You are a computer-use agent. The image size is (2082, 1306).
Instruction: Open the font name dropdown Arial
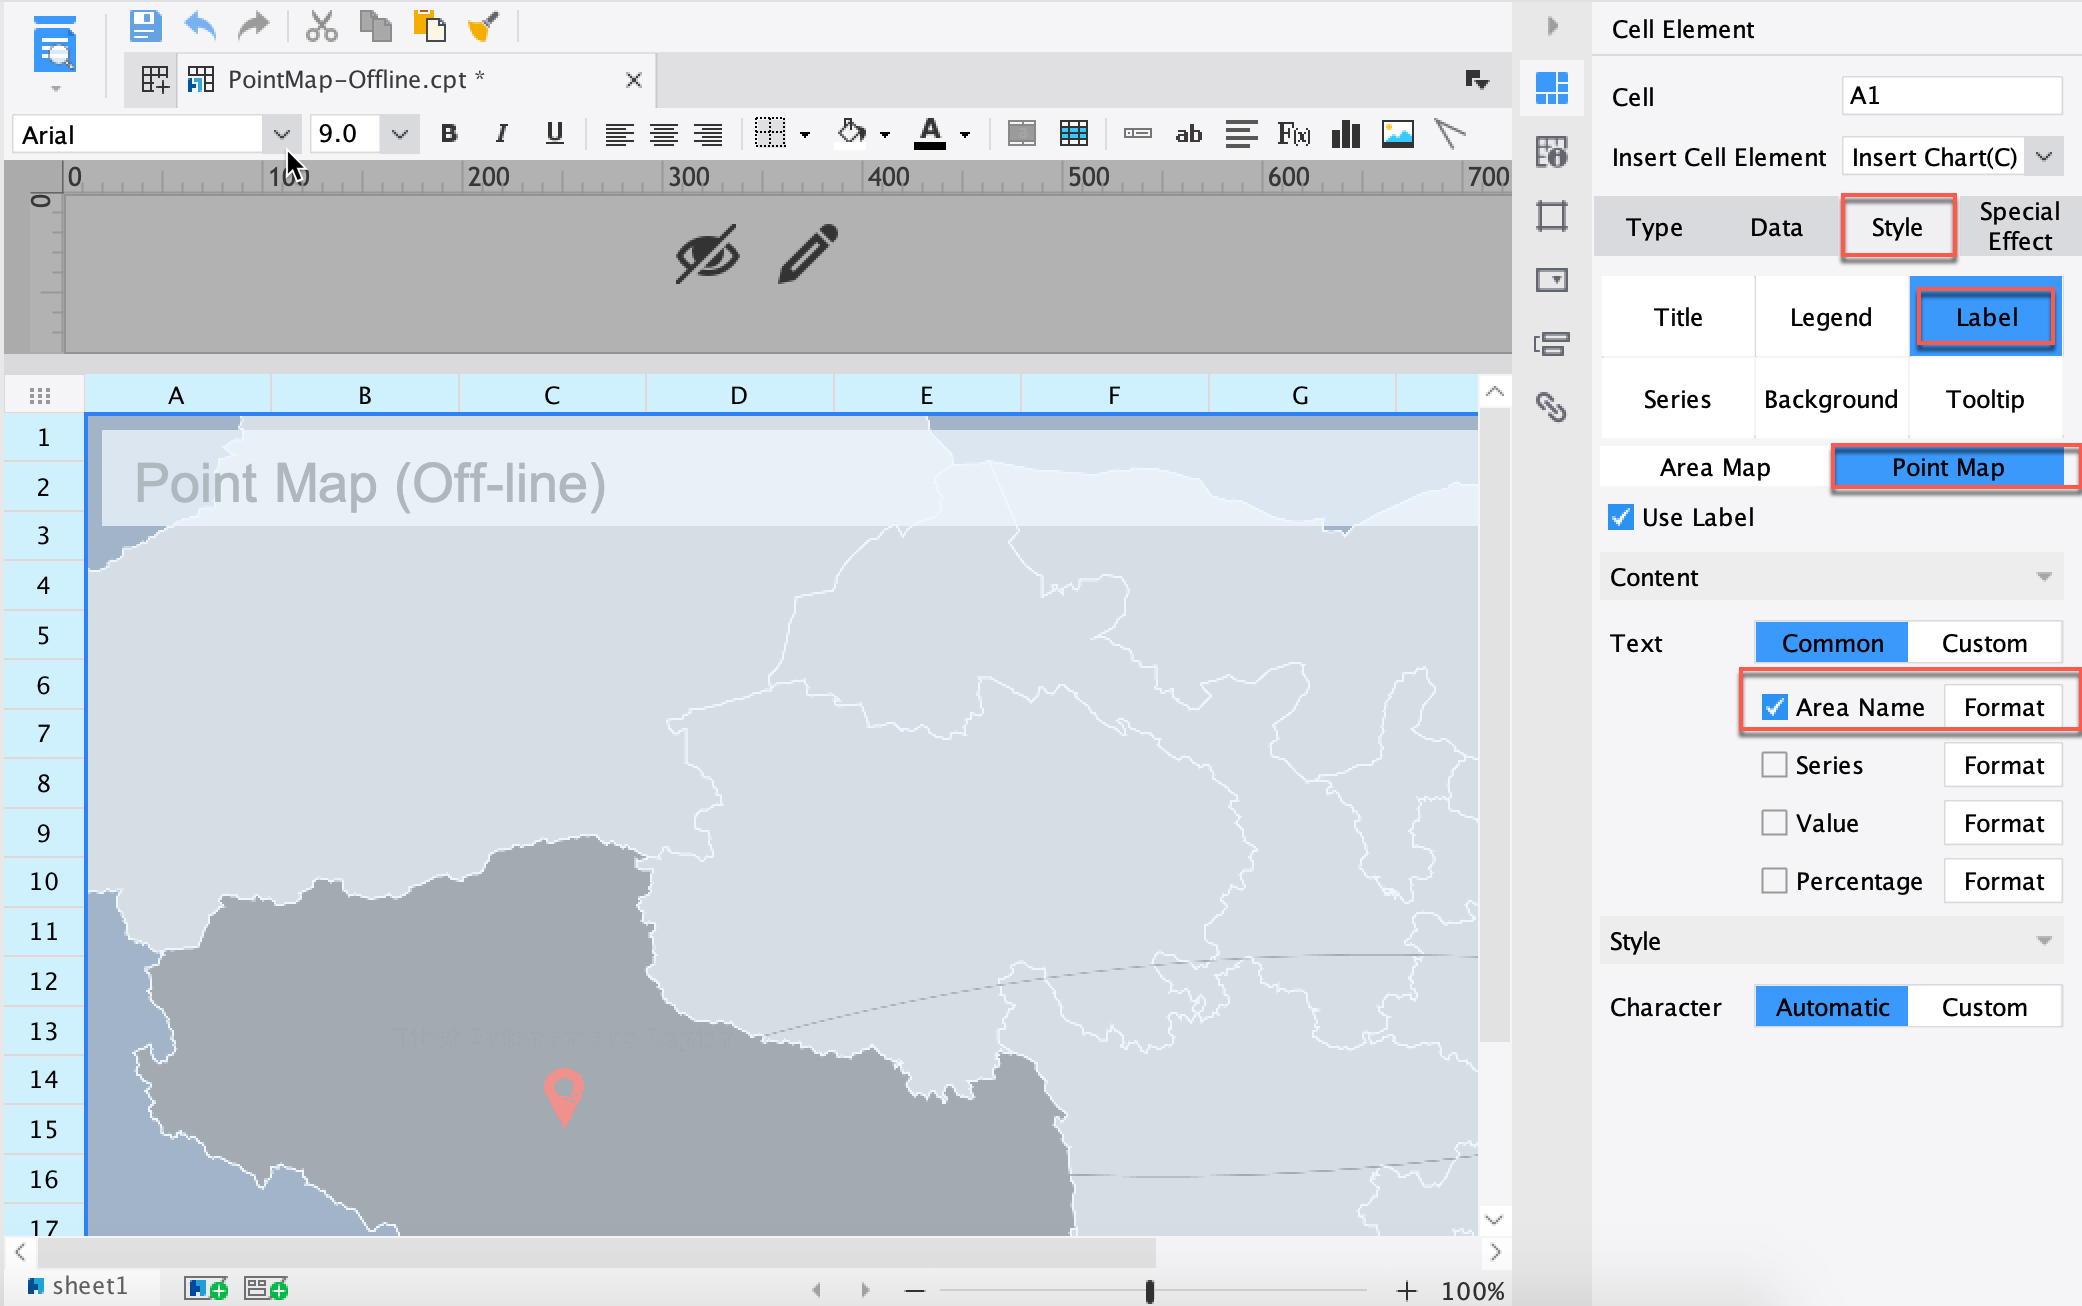pyautogui.click(x=282, y=134)
